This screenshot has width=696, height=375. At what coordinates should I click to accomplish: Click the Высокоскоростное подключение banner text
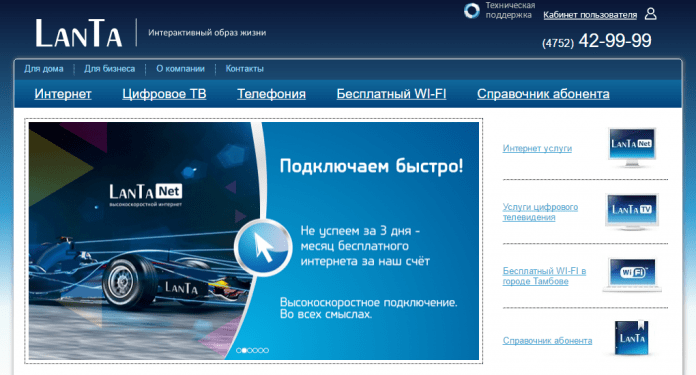tap(368, 308)
